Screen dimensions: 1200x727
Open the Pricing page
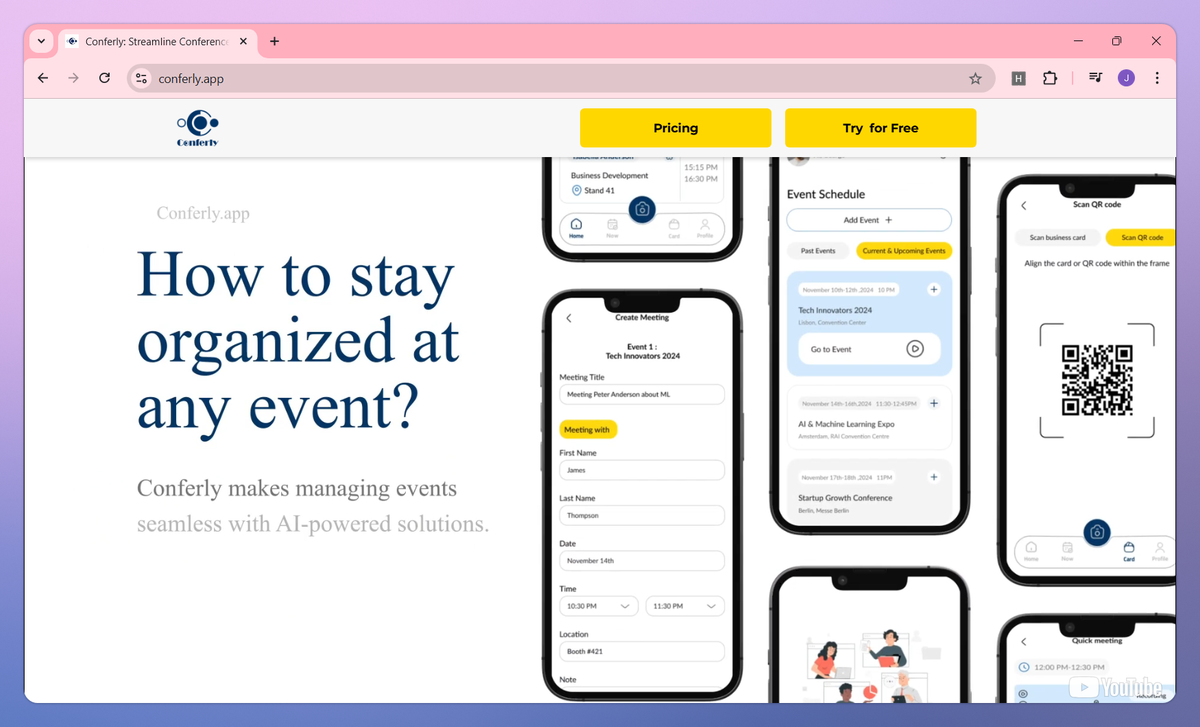click(x=676, y=128)
